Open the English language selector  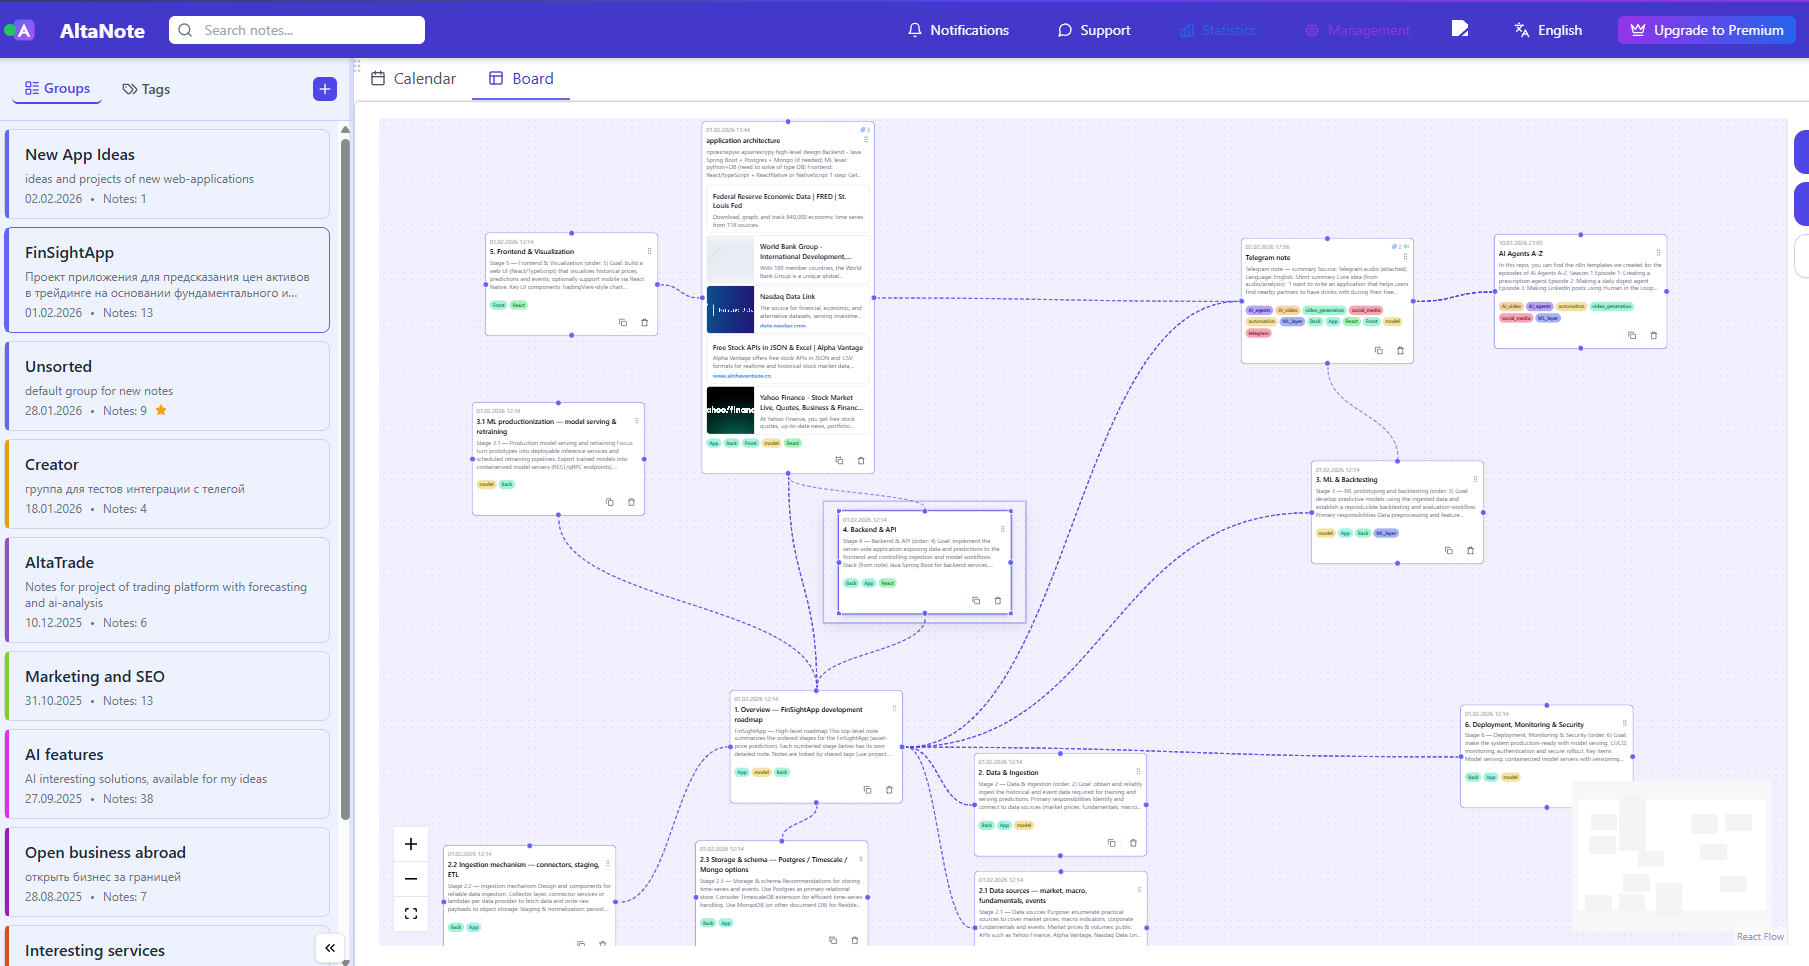click(x=1548, y=30)
